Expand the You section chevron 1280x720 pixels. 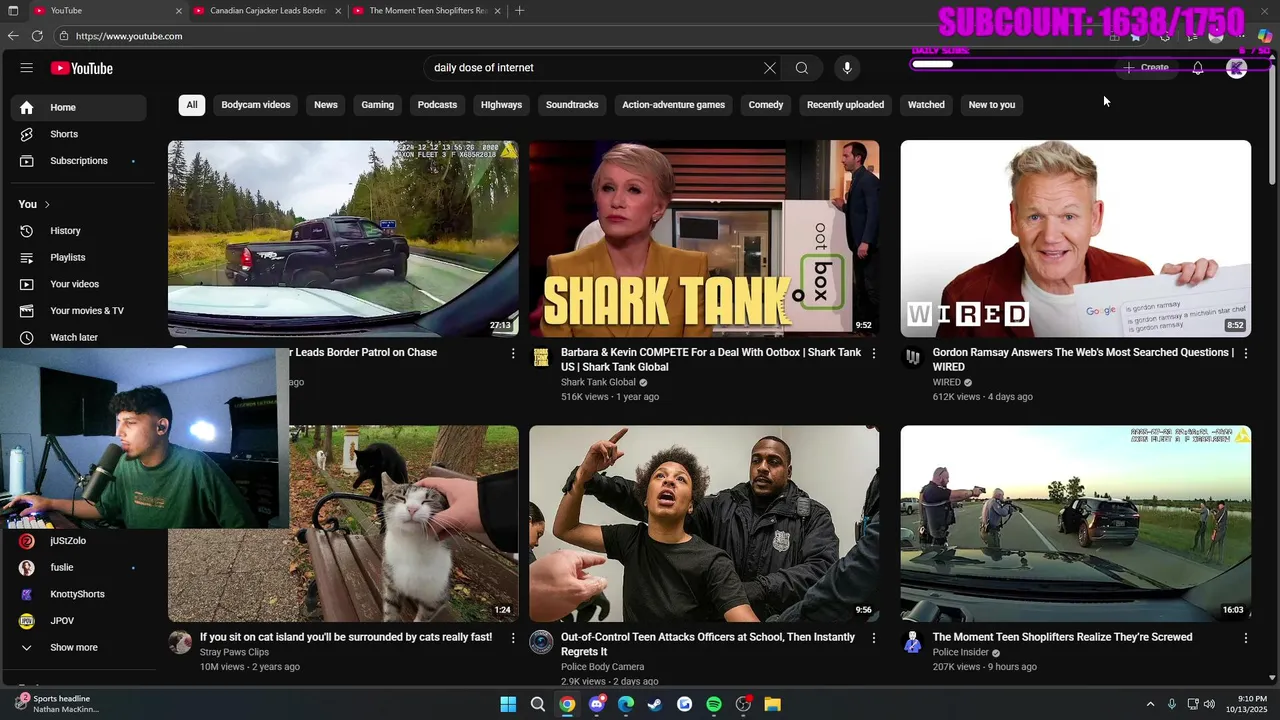(x=47, y=204)
